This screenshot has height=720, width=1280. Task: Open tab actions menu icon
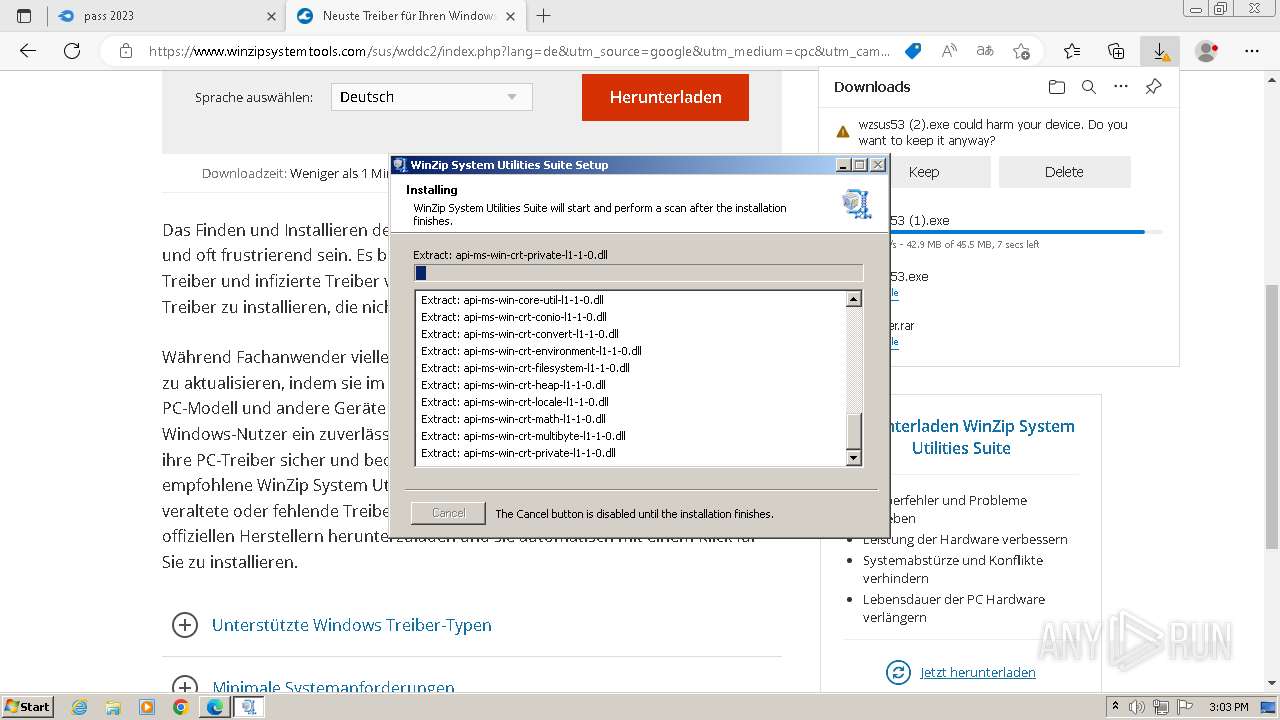point(24,16)
